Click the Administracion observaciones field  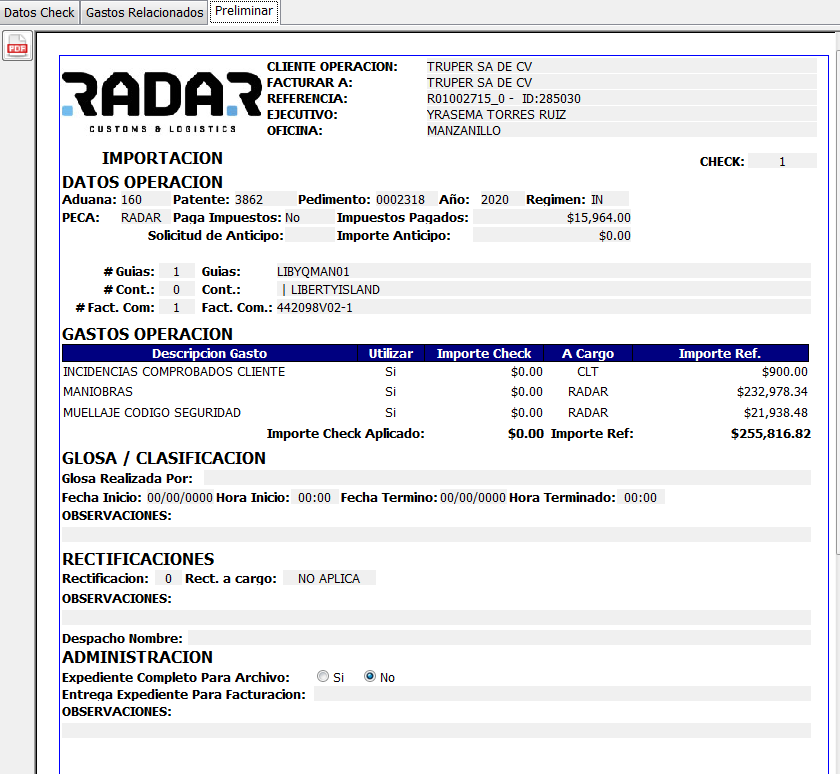click(436, 731)
